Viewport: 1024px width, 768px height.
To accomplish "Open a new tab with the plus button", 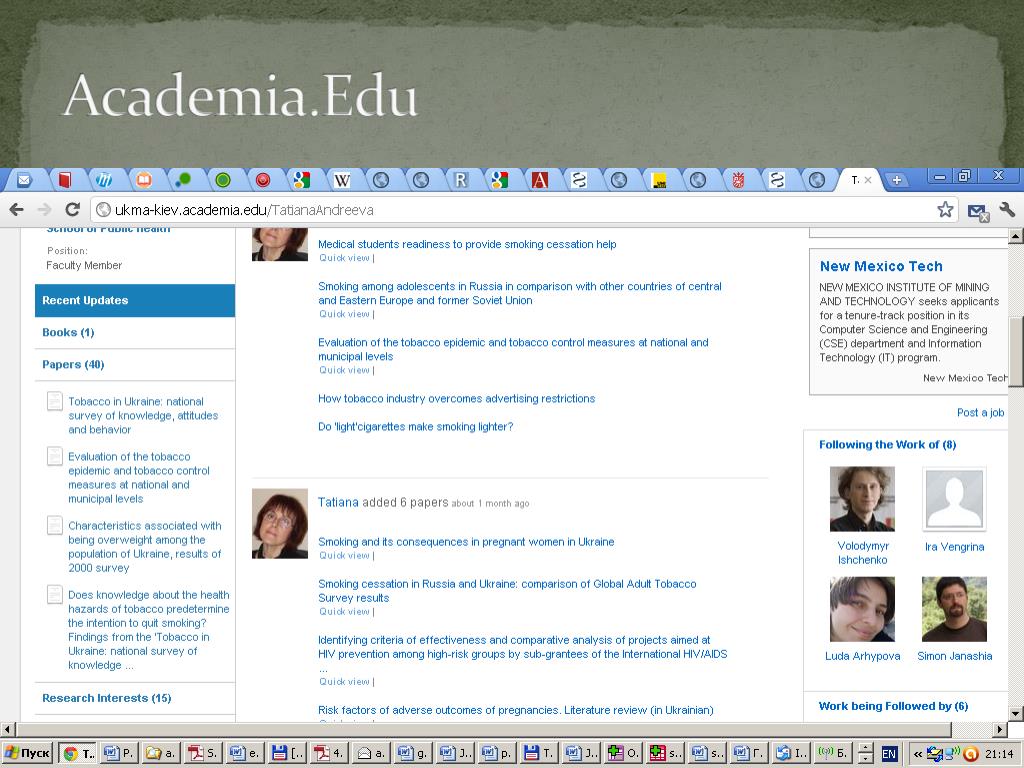I will click(x=897, y=180).
